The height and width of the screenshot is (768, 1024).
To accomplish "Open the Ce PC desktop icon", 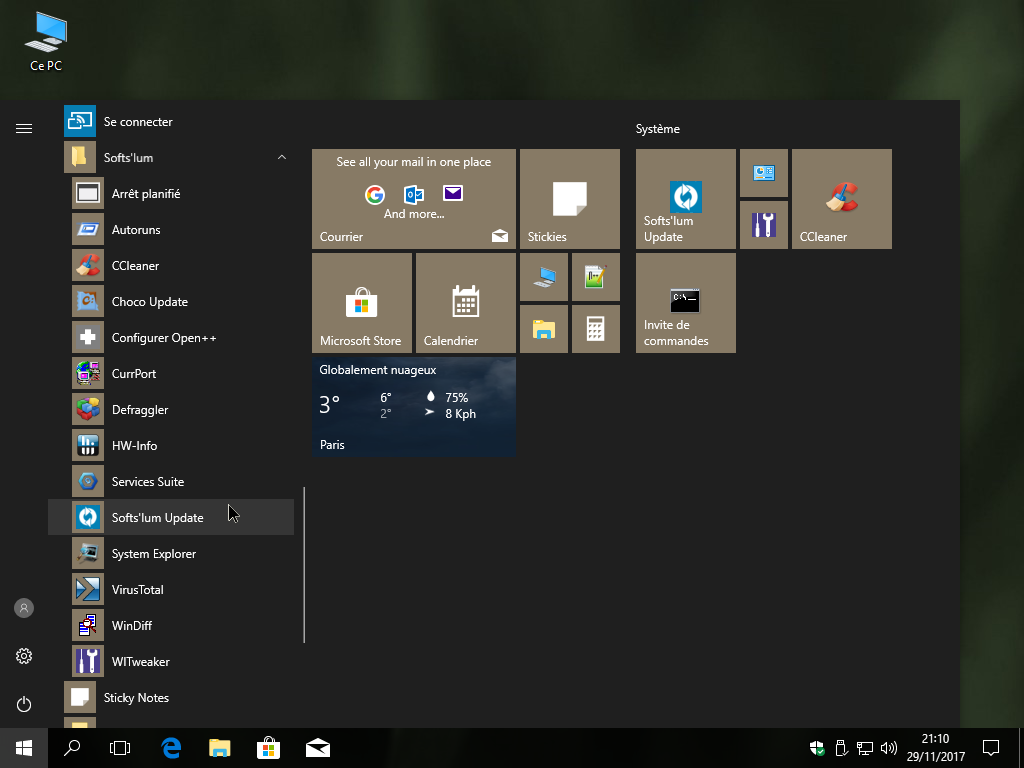I will coord(46,42).
